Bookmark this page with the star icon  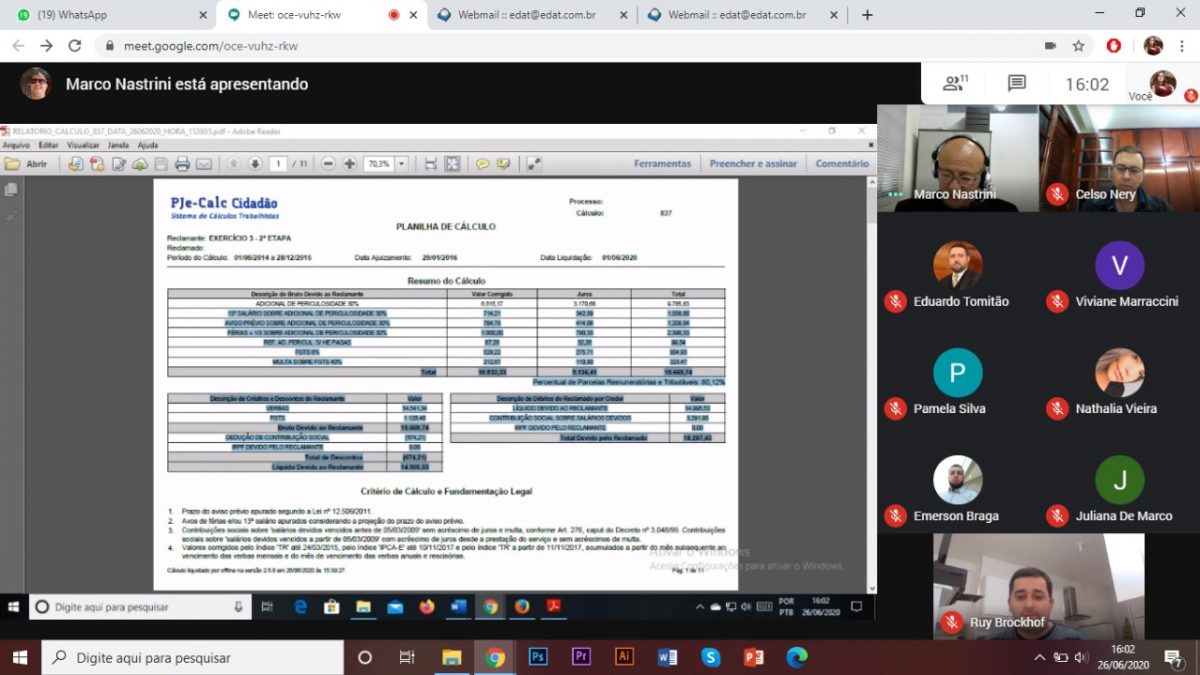1078,46
